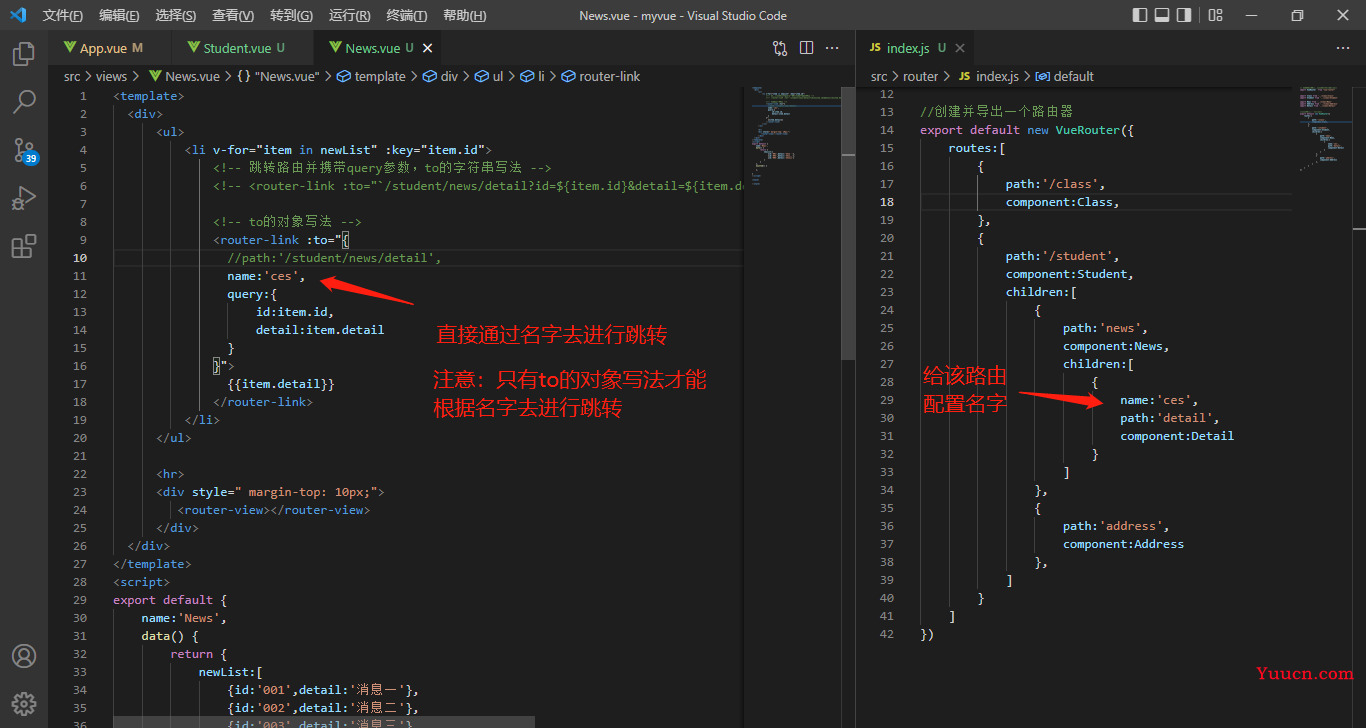Click 'router-link' breadcrumb segment
This screenshot has height=728, width=1366.
point(600,76)
